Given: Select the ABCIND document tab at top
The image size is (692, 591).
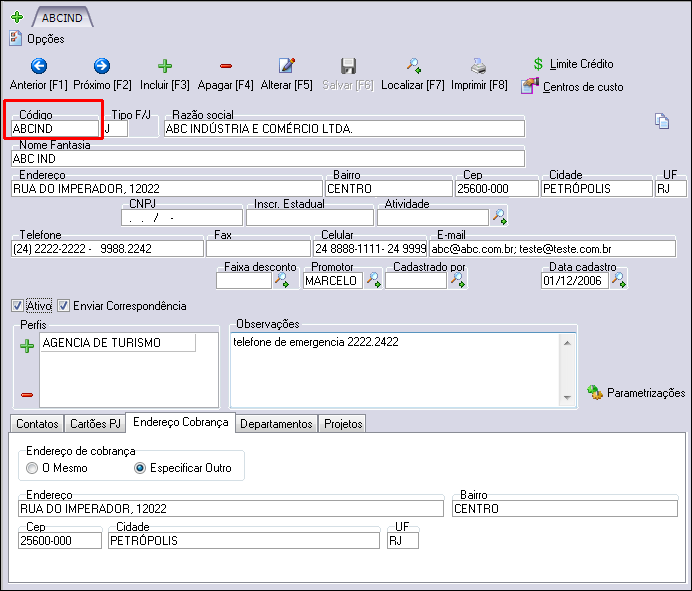Looking at the screenshot, I should (62, 18).
